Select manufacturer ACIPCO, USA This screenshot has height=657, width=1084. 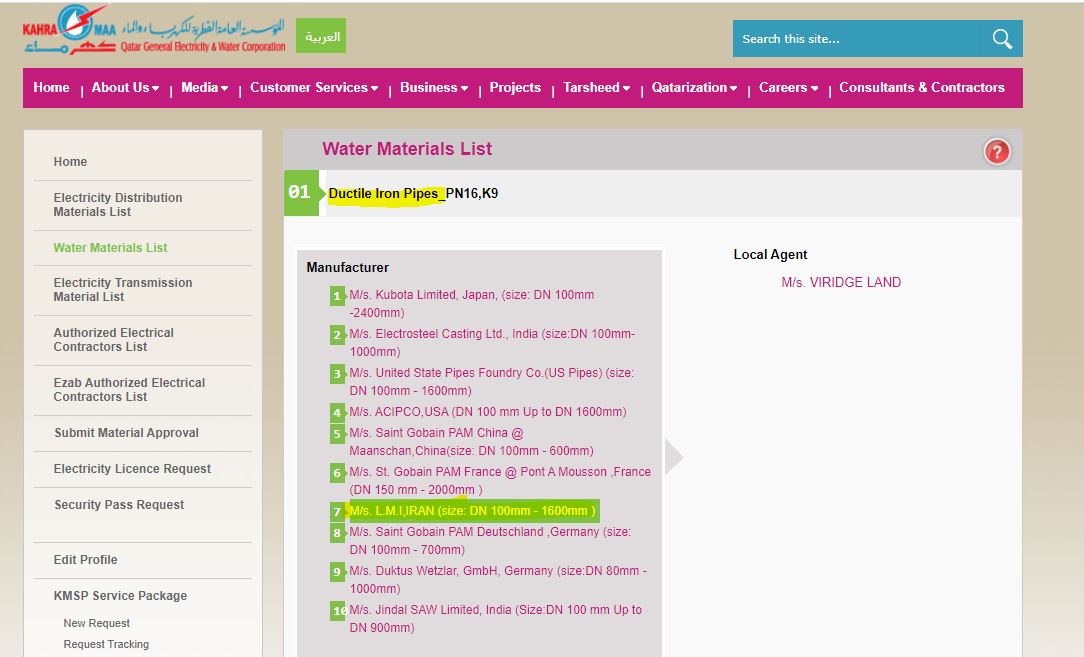click(x=487, y=412)
